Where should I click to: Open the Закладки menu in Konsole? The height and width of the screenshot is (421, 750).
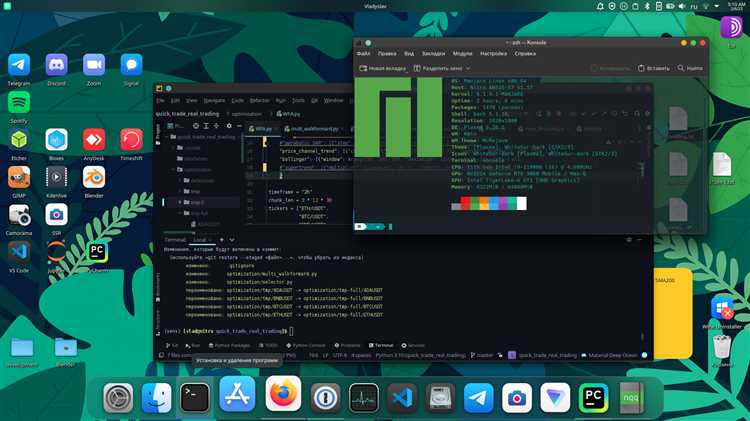(433, 54)
